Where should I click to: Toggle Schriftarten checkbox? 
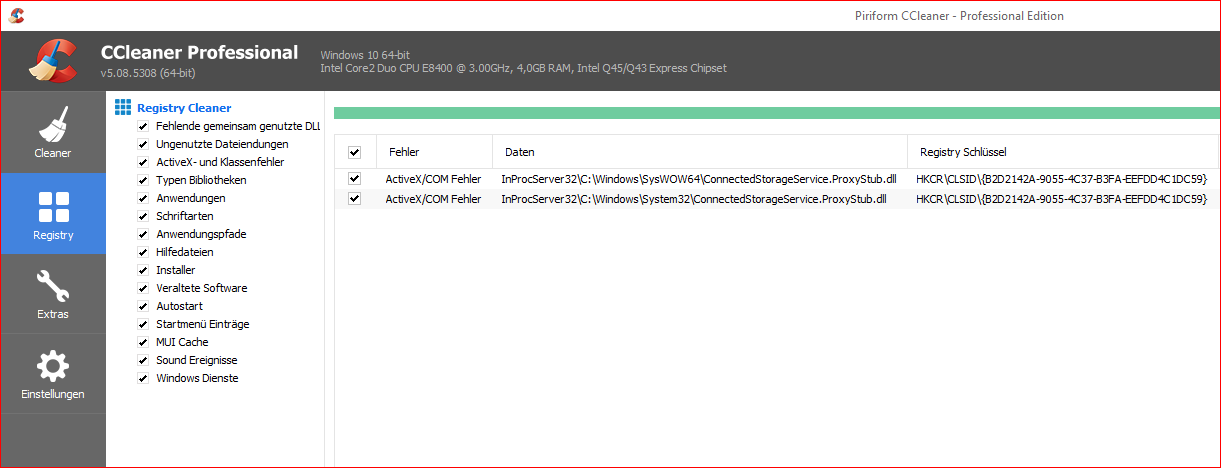pyautogui.click(x=143, y=216)
